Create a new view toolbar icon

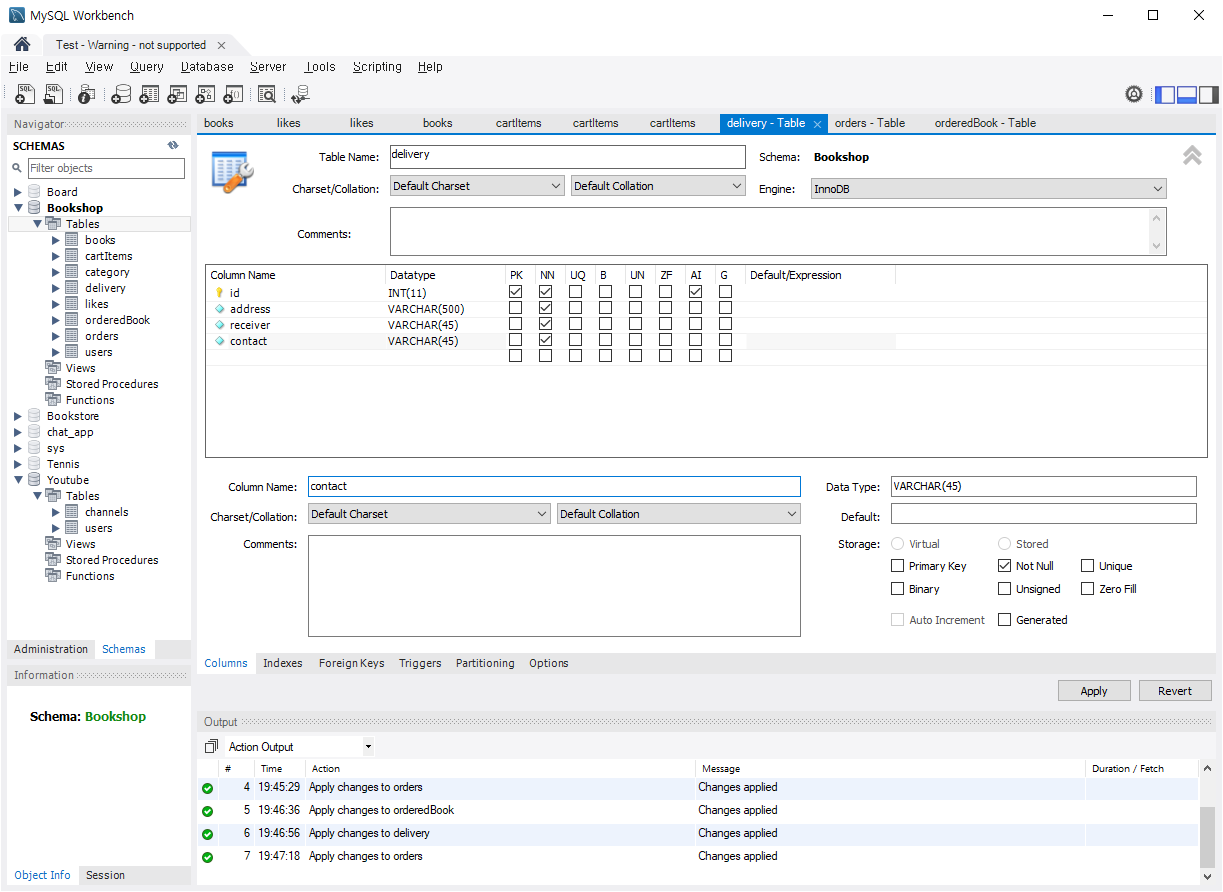click(x=177, y=94)
